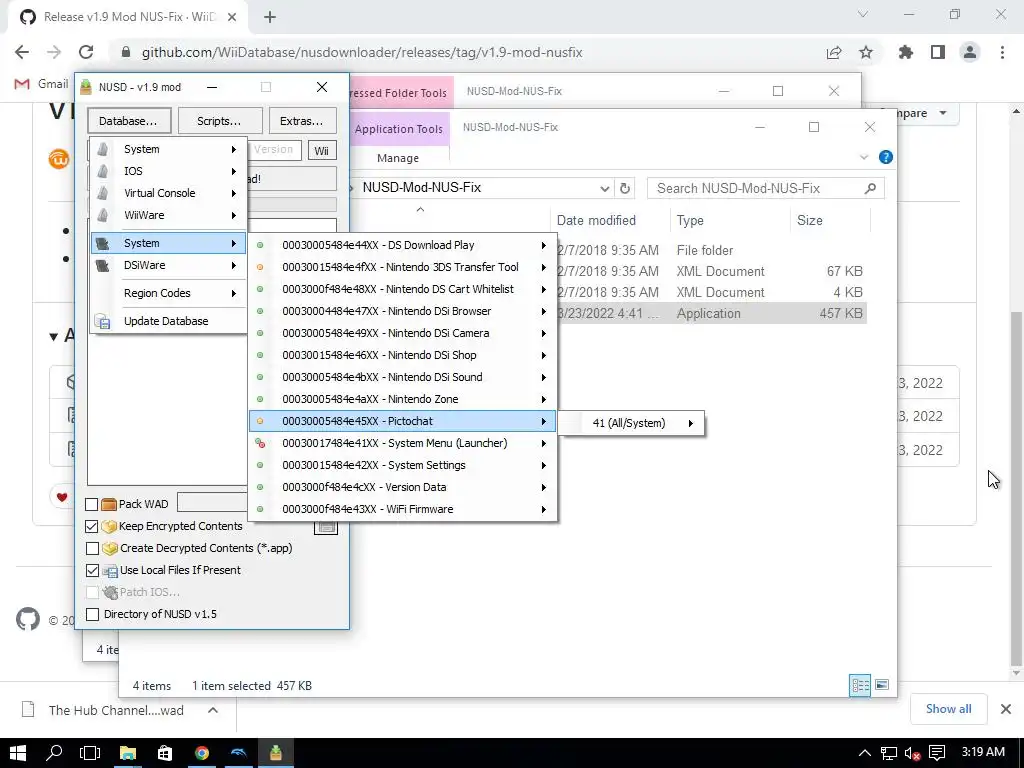Open the Explorer address bar history dropdown
This screenshot has height=768, width=1024.
click(605, 189)
